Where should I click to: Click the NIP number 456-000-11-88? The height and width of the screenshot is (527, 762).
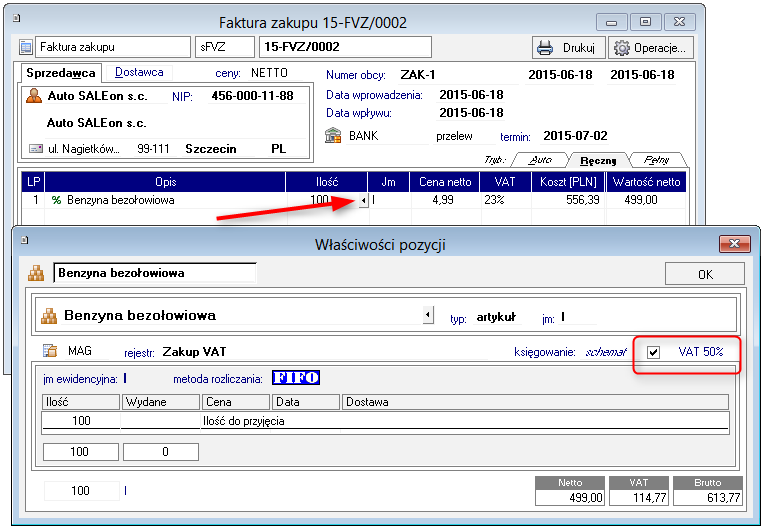tap(252, 96)
